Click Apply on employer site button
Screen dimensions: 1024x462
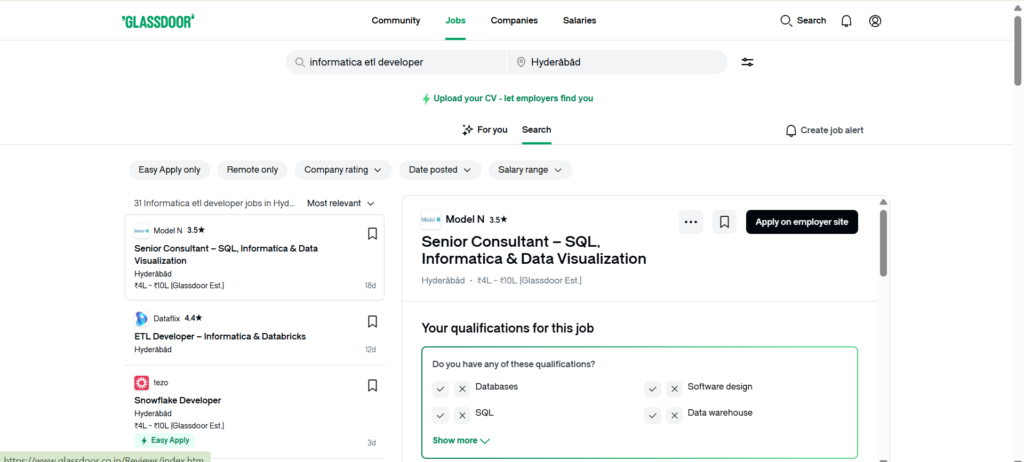(801, 222)
